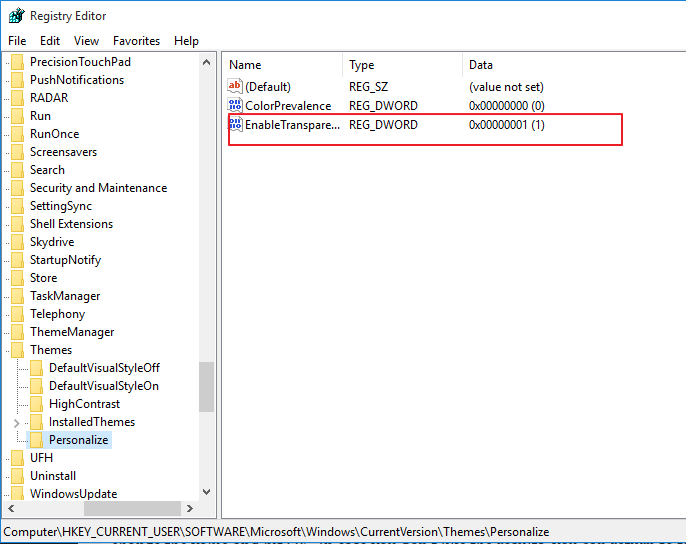Open the Favorites menu

(136, 41)
